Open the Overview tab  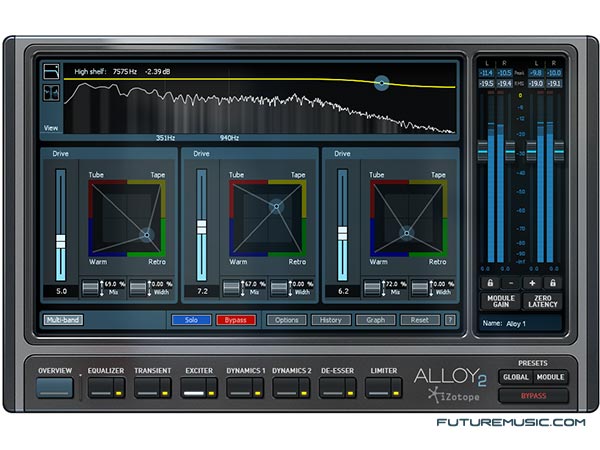[x=55, y=388]
